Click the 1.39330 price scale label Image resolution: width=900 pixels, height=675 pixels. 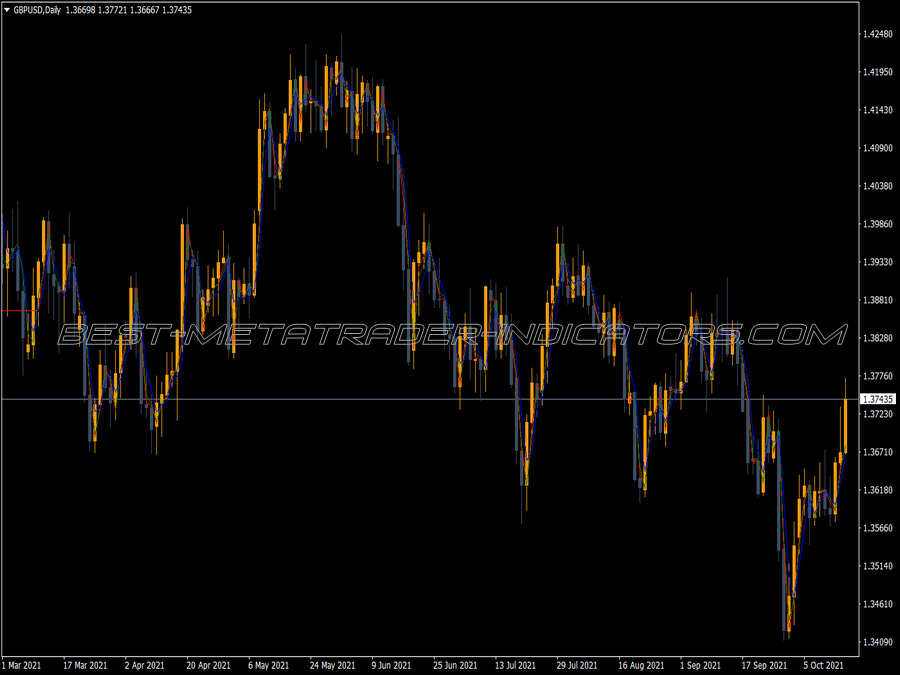(878, 262)
